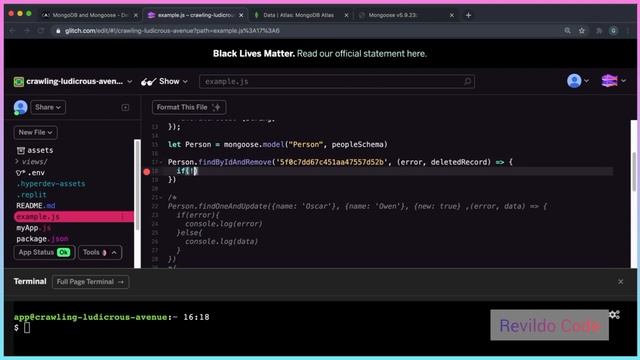Screen dimensions: 640x360
Task: Click the browser forward arrow
Action: point(27,31)
